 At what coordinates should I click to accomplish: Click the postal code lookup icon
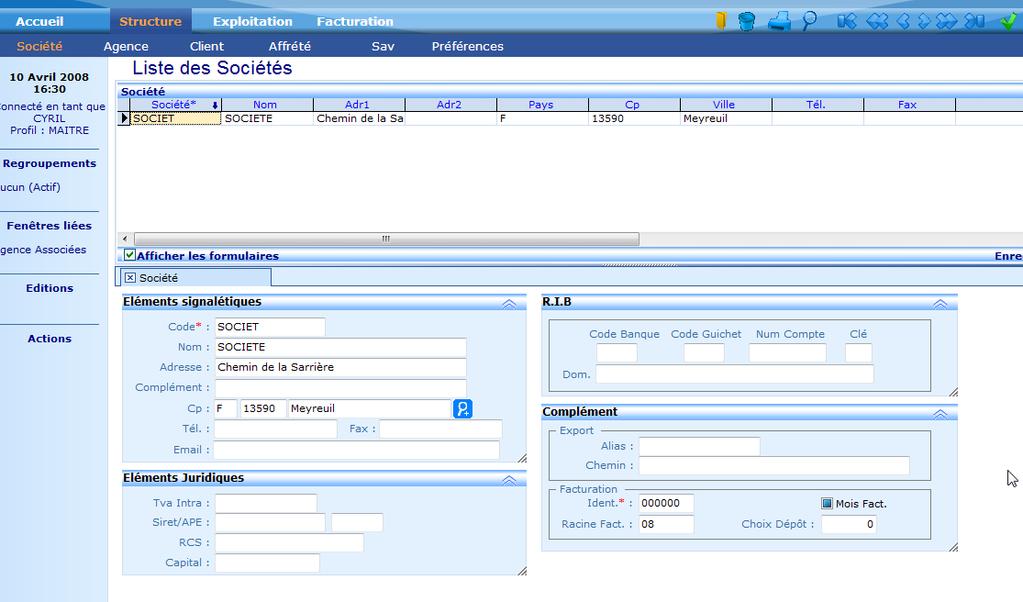[462, 409]
